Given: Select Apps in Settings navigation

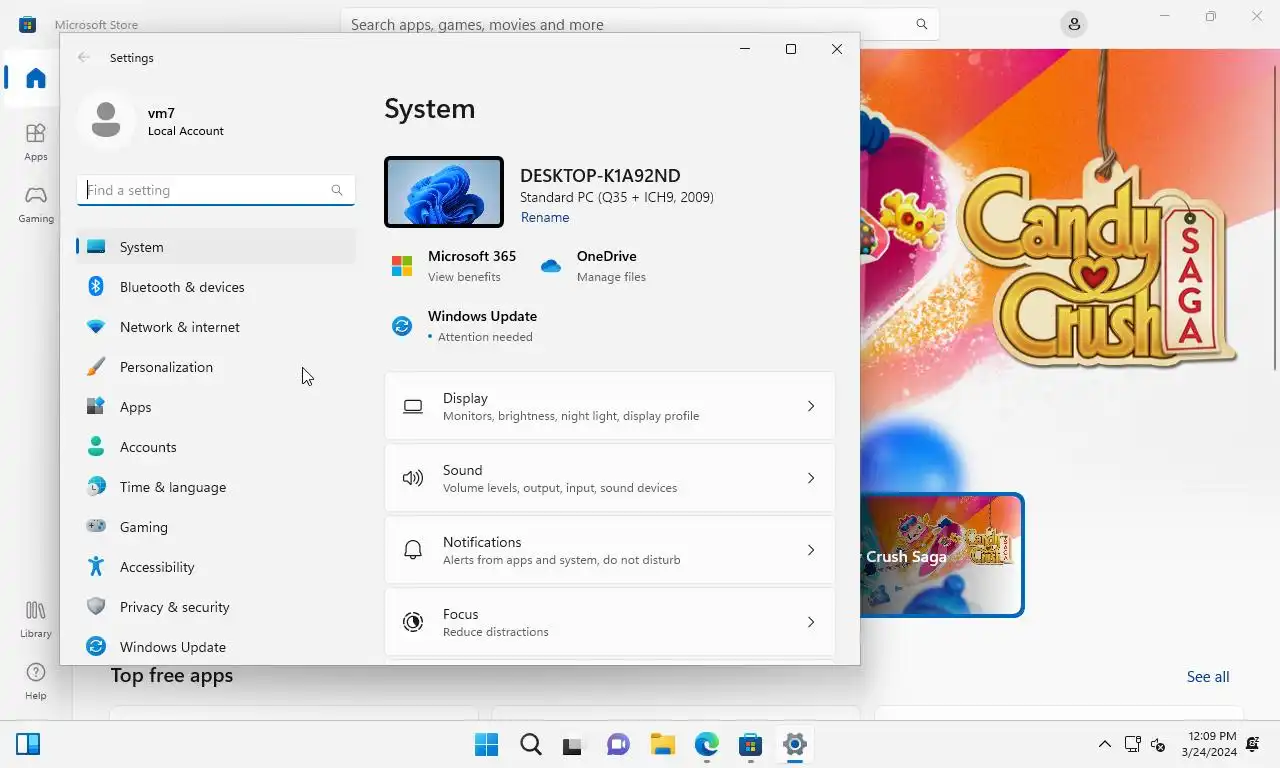Looking at the screenshot, I should pos(216,407).
